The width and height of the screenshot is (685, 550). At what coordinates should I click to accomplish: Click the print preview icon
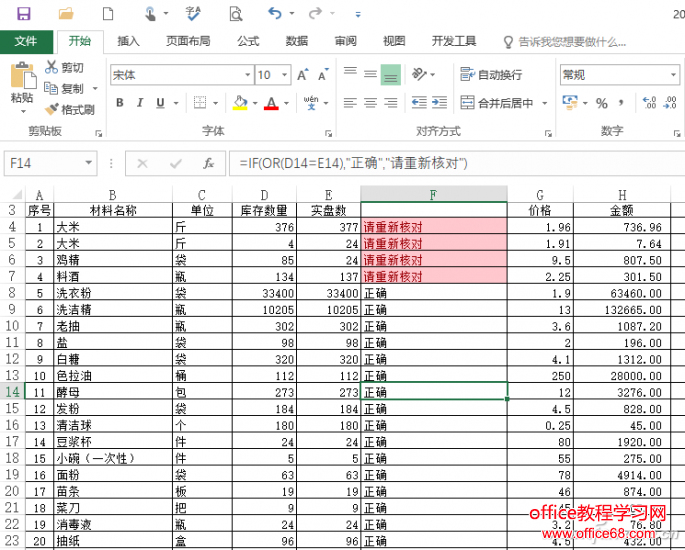[235, 14]
